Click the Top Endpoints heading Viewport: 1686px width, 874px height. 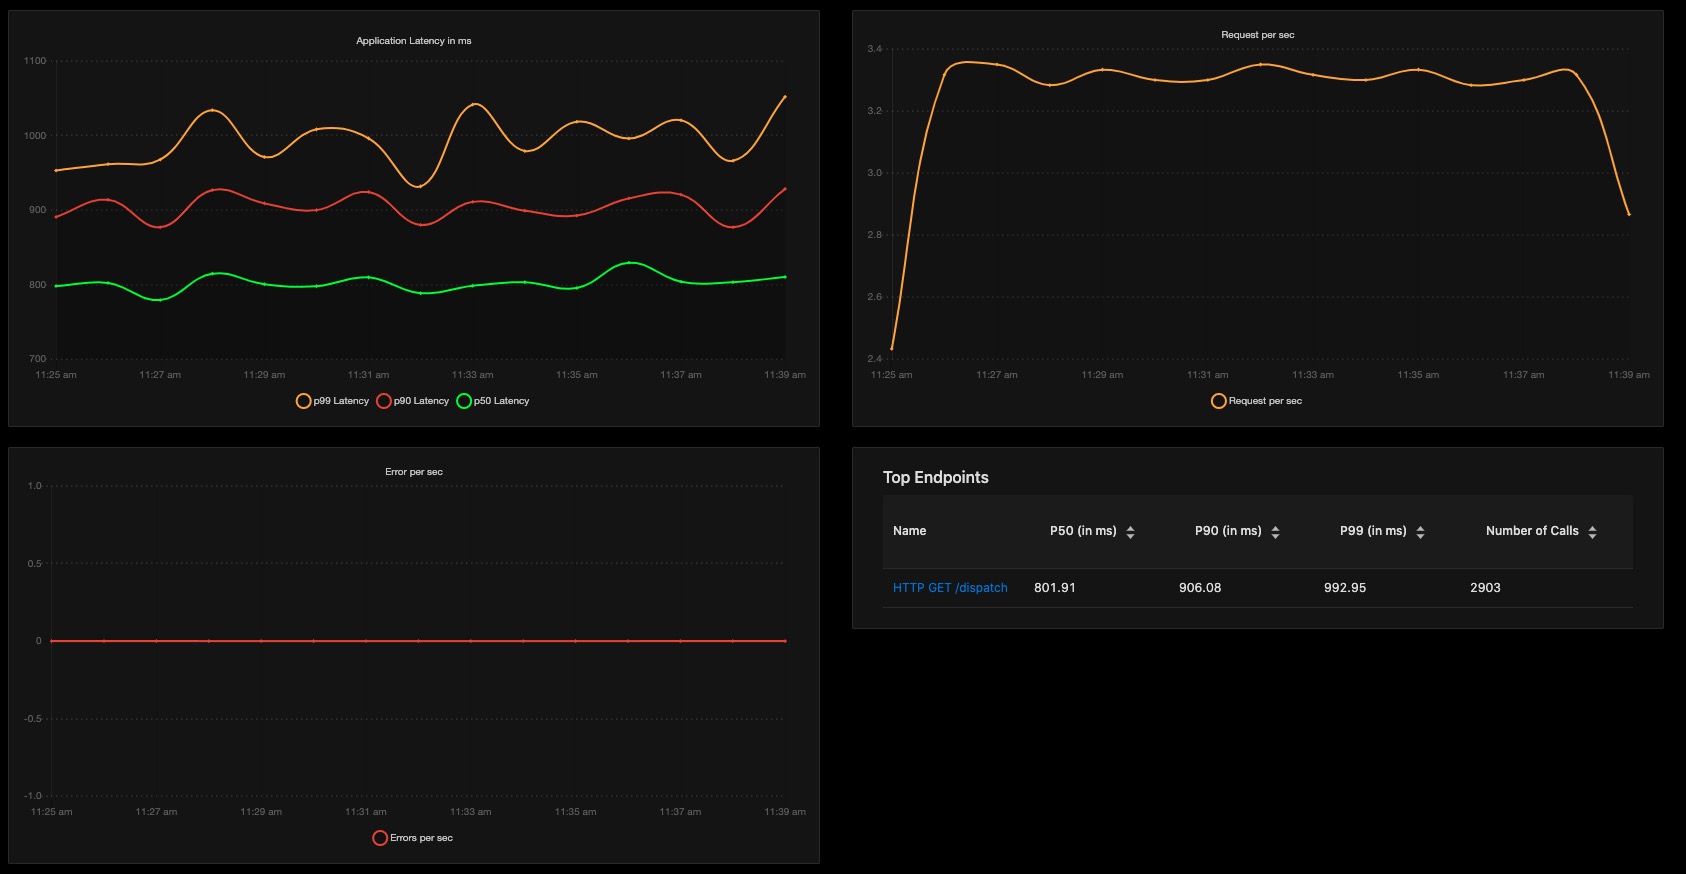tap(936, 477)
